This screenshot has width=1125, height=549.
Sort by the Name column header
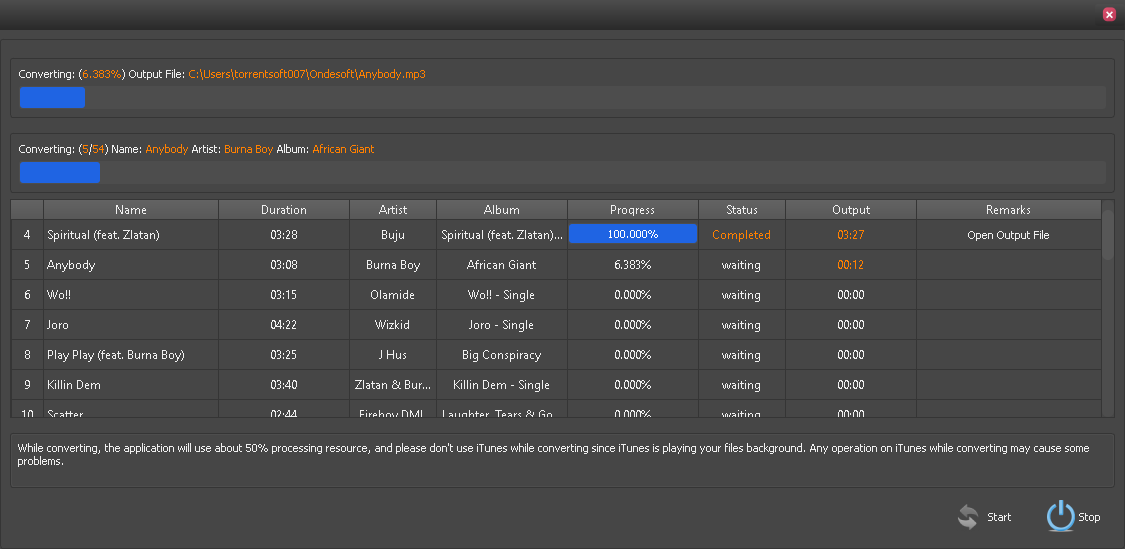131,210
